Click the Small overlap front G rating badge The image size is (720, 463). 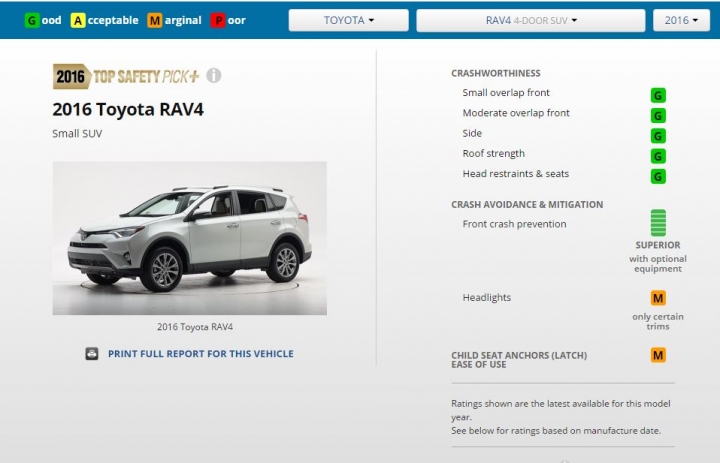658,96
